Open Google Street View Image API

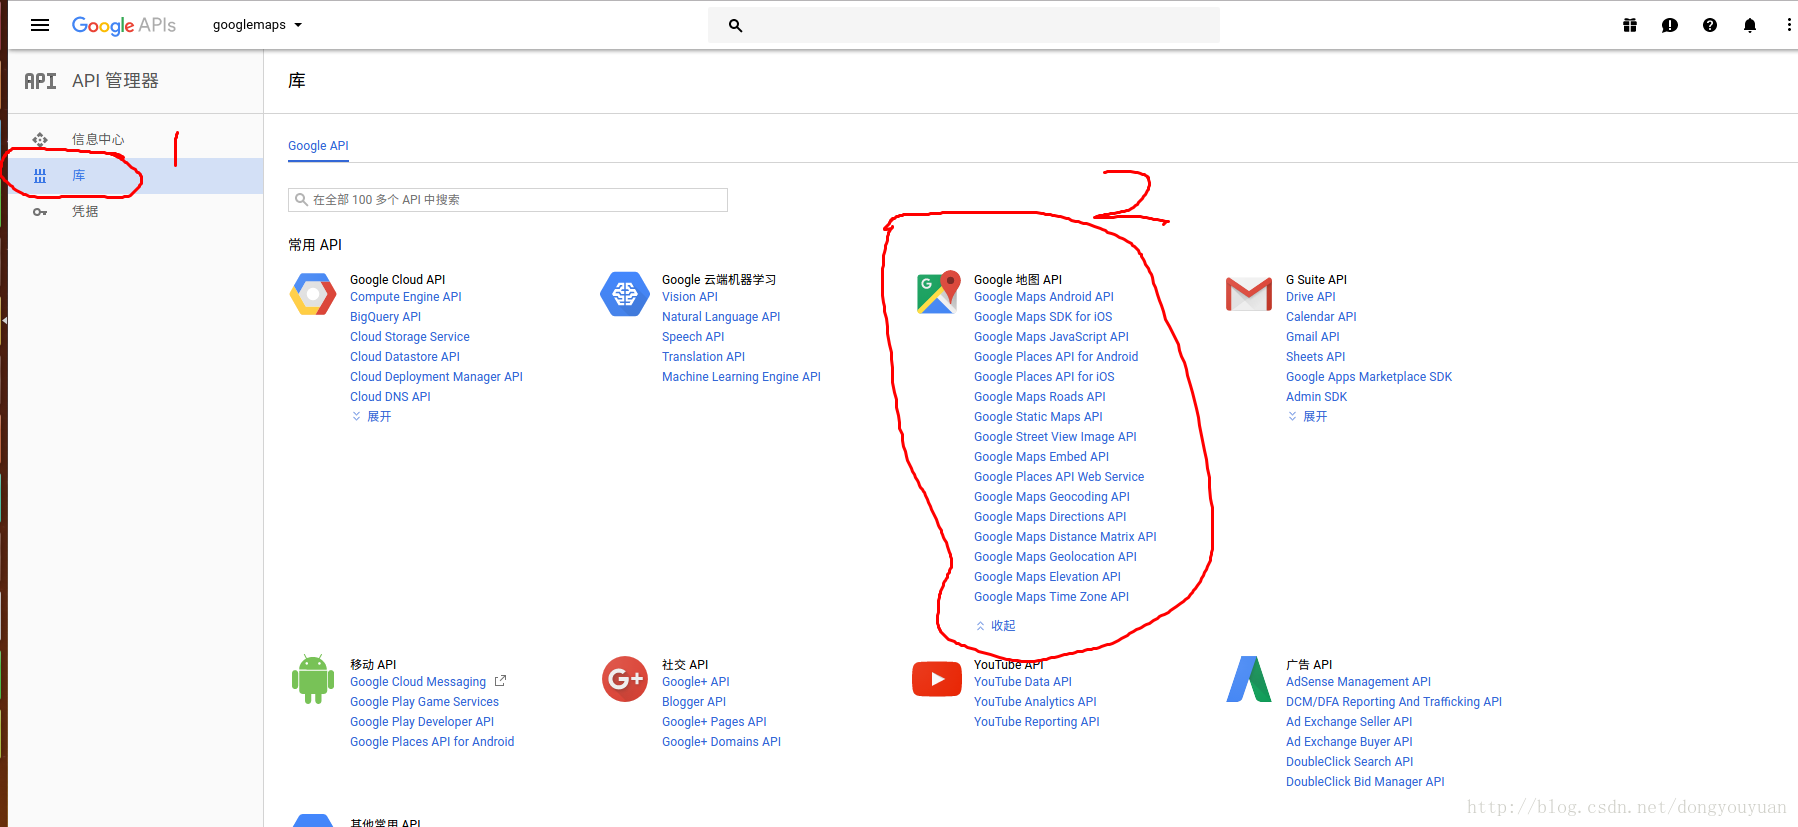(1055, 437)
